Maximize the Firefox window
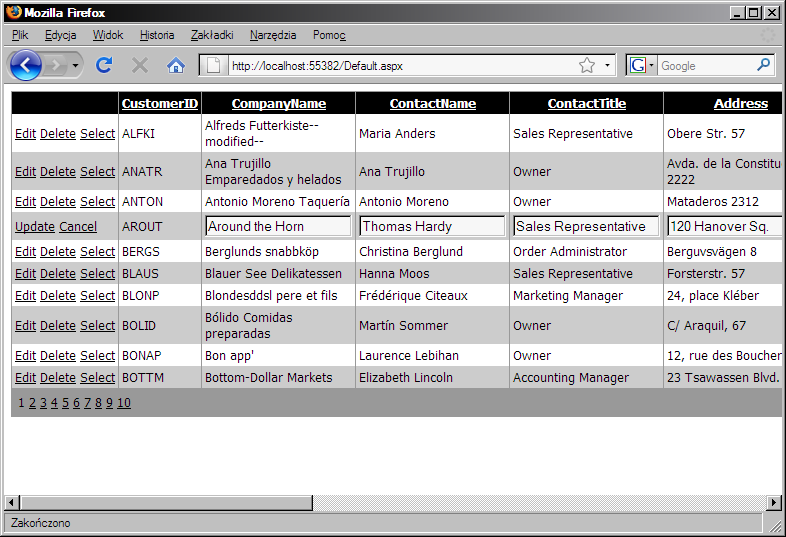 (x=753, y=13)
